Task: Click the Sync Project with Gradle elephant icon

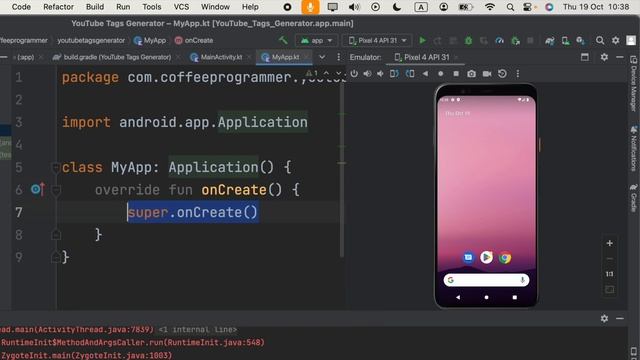Action: click(549, 40)
